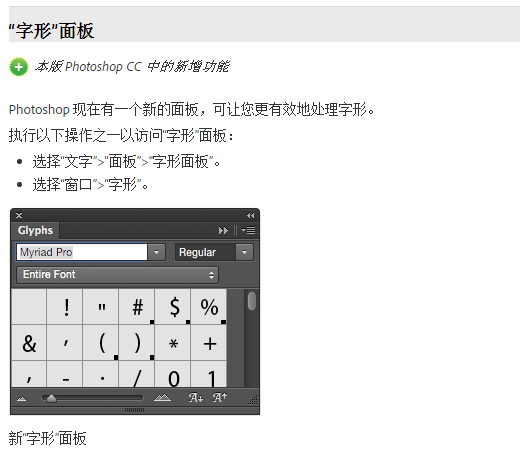The width and height of the screenshot is (520, 461).
Task: Click the italic Photoshop CC new feature note
Action: (x=132, y=66)
